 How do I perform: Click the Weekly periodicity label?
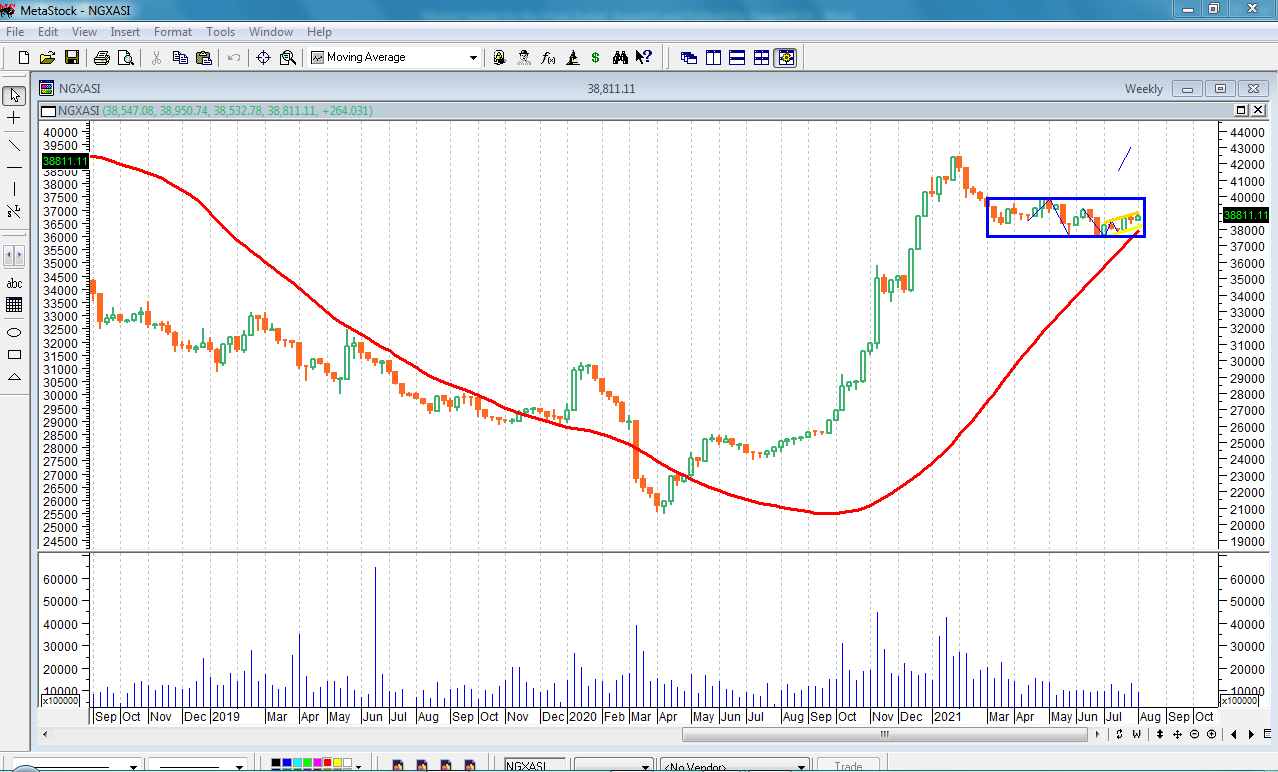point(1143,89)
